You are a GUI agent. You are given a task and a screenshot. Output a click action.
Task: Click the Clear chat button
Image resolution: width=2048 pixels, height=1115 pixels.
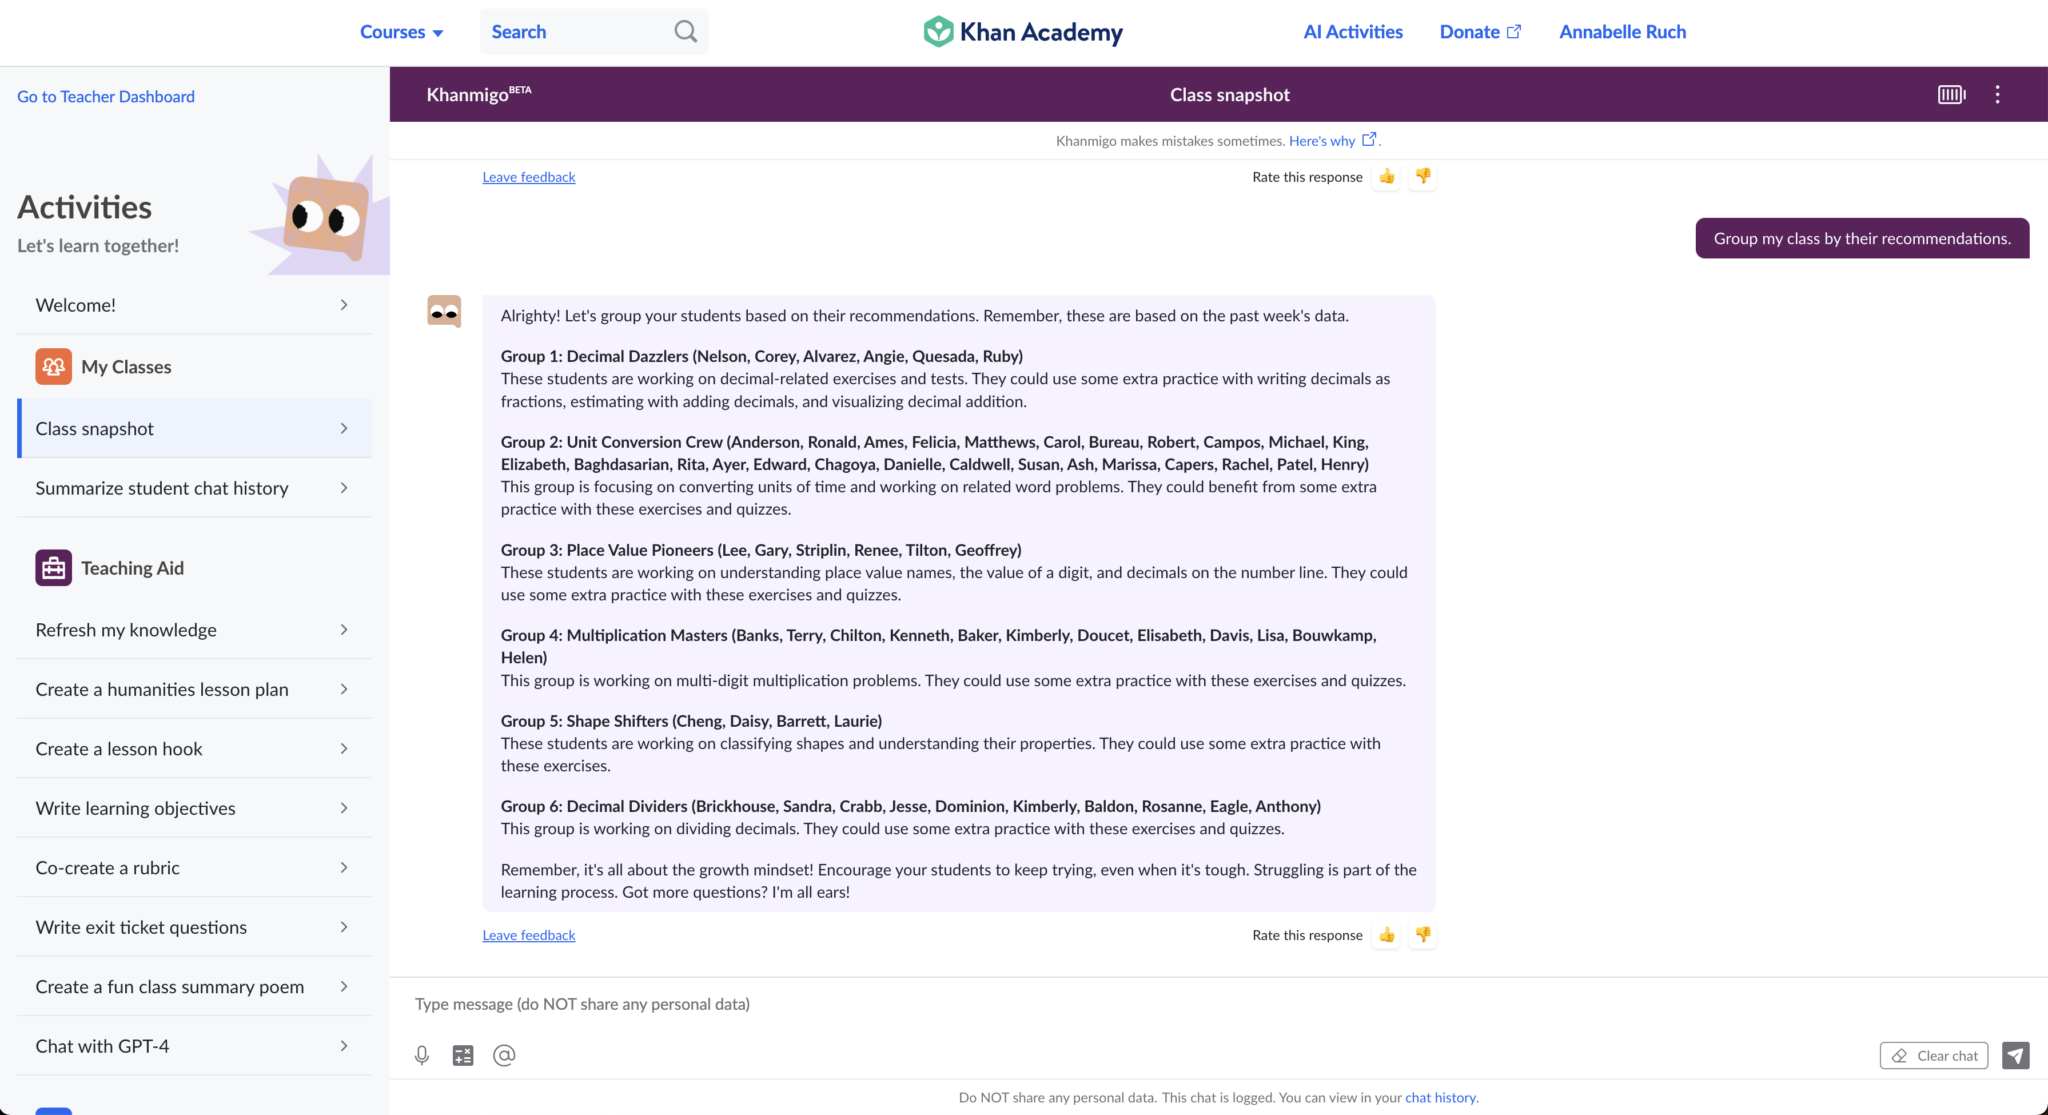1934,1056
